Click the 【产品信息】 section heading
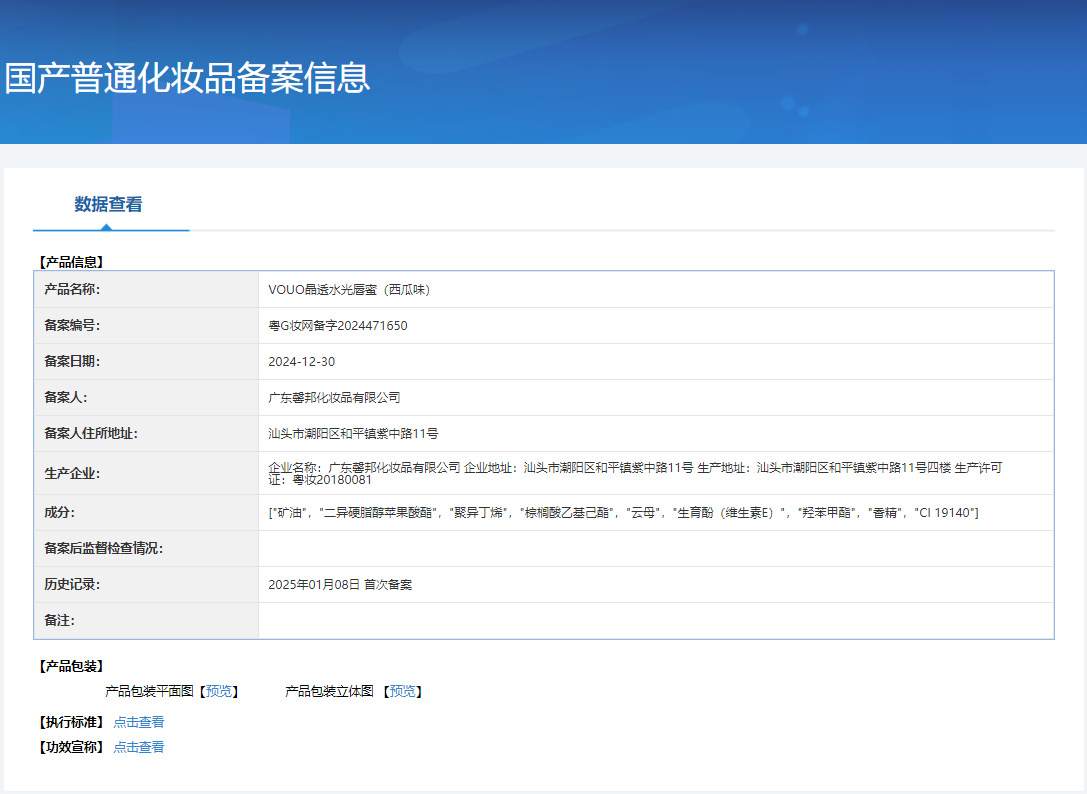The width and height of the screenshot is (1087, 794). [71, 262]
